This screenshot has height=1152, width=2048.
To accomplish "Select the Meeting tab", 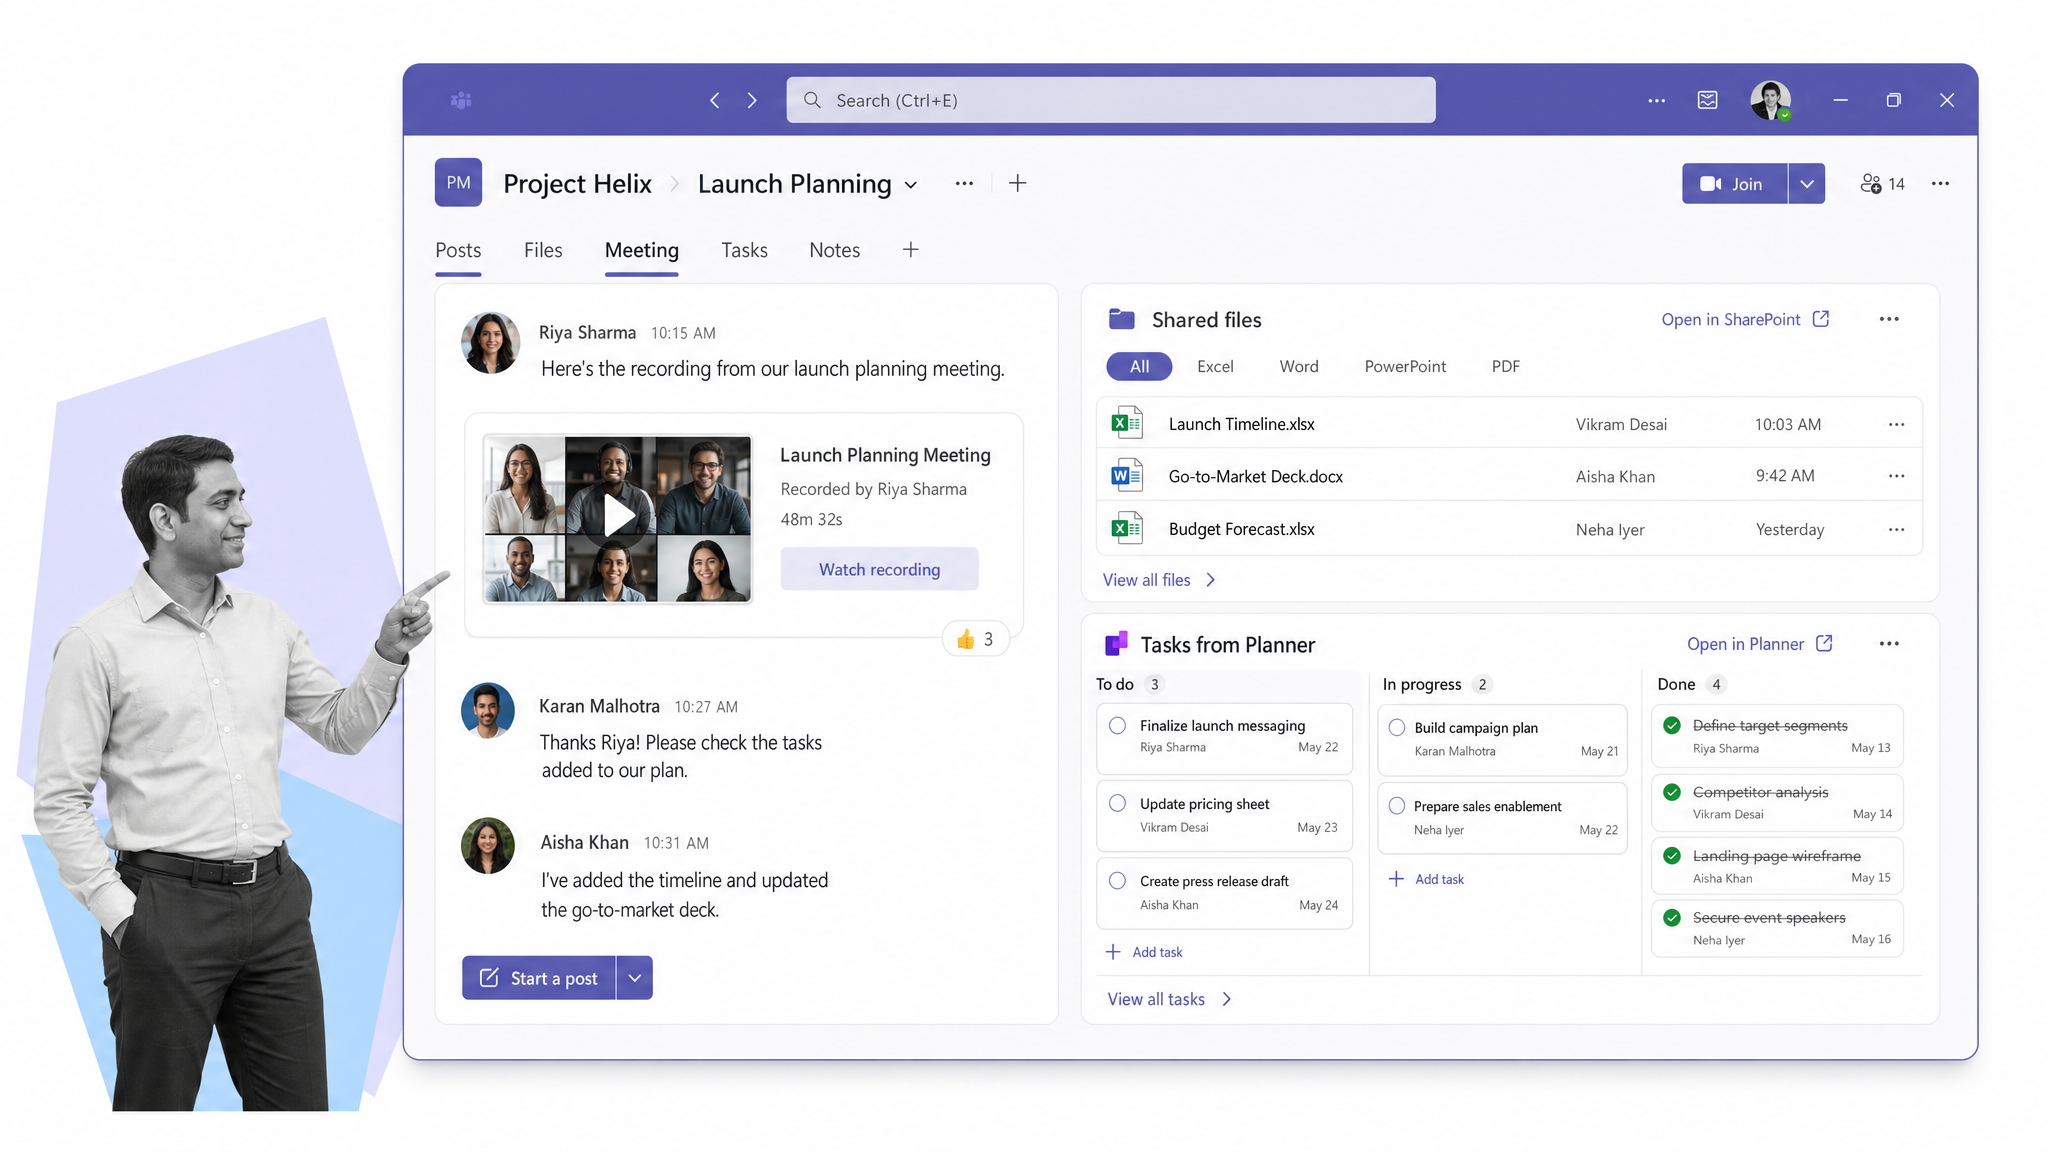I will point(642,250).
